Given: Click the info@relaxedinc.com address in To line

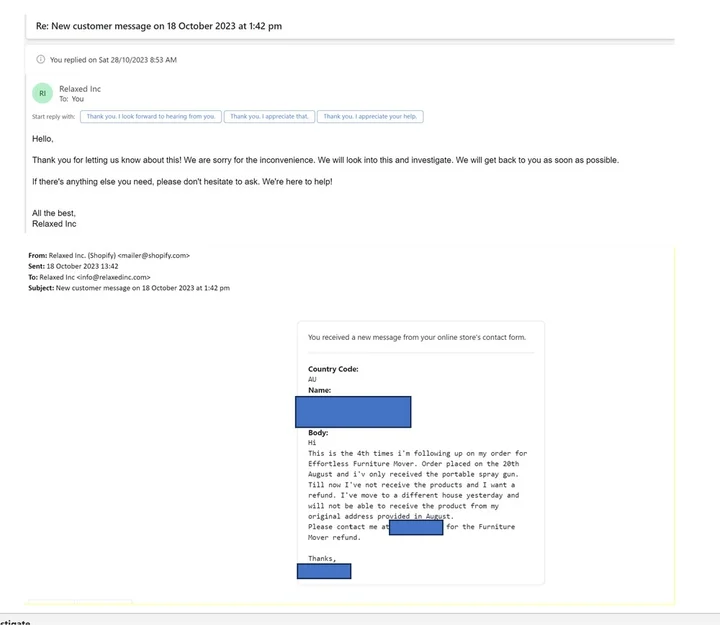Looking at the screenshot, I should tap(113, 277).
